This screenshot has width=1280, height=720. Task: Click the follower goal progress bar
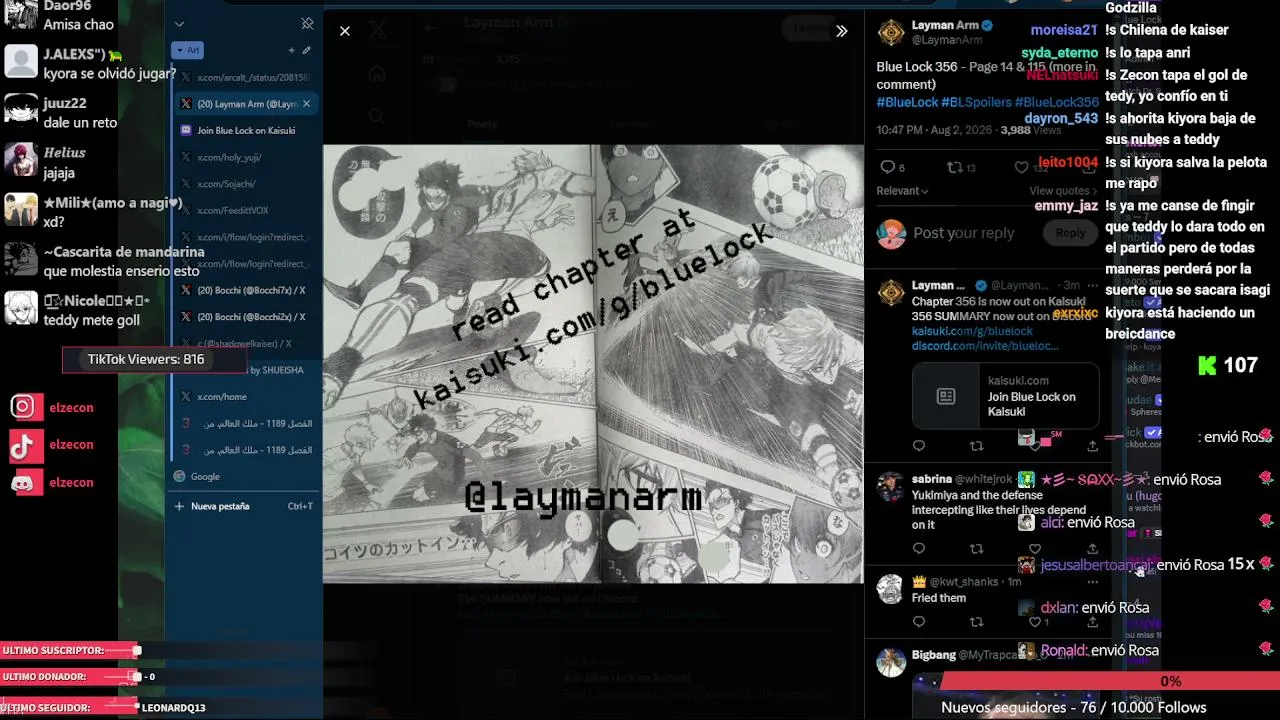tap(1108, 682)
